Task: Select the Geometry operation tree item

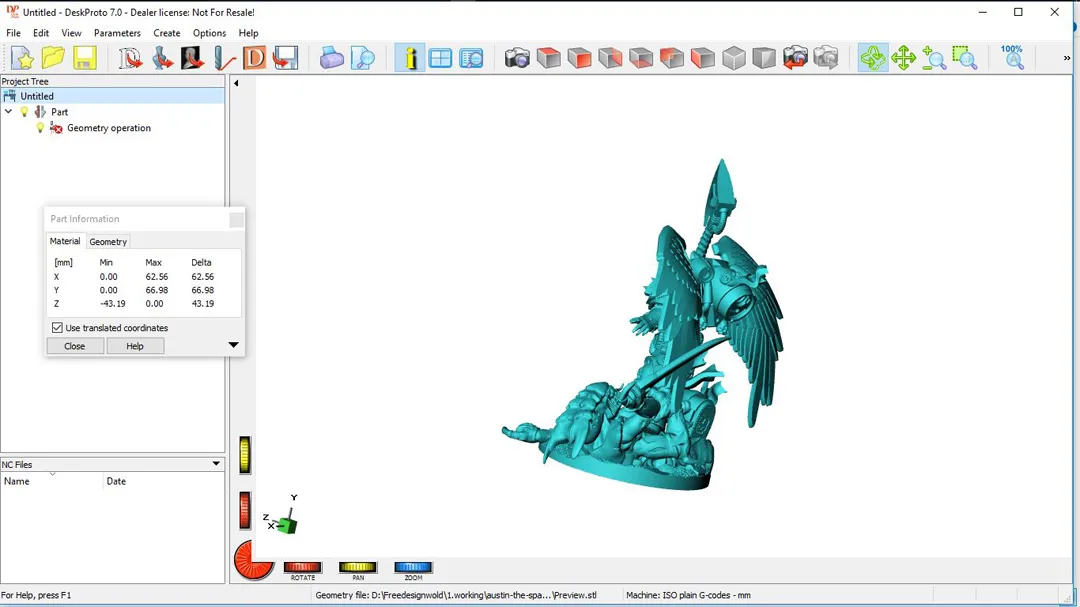Action: 109,127
